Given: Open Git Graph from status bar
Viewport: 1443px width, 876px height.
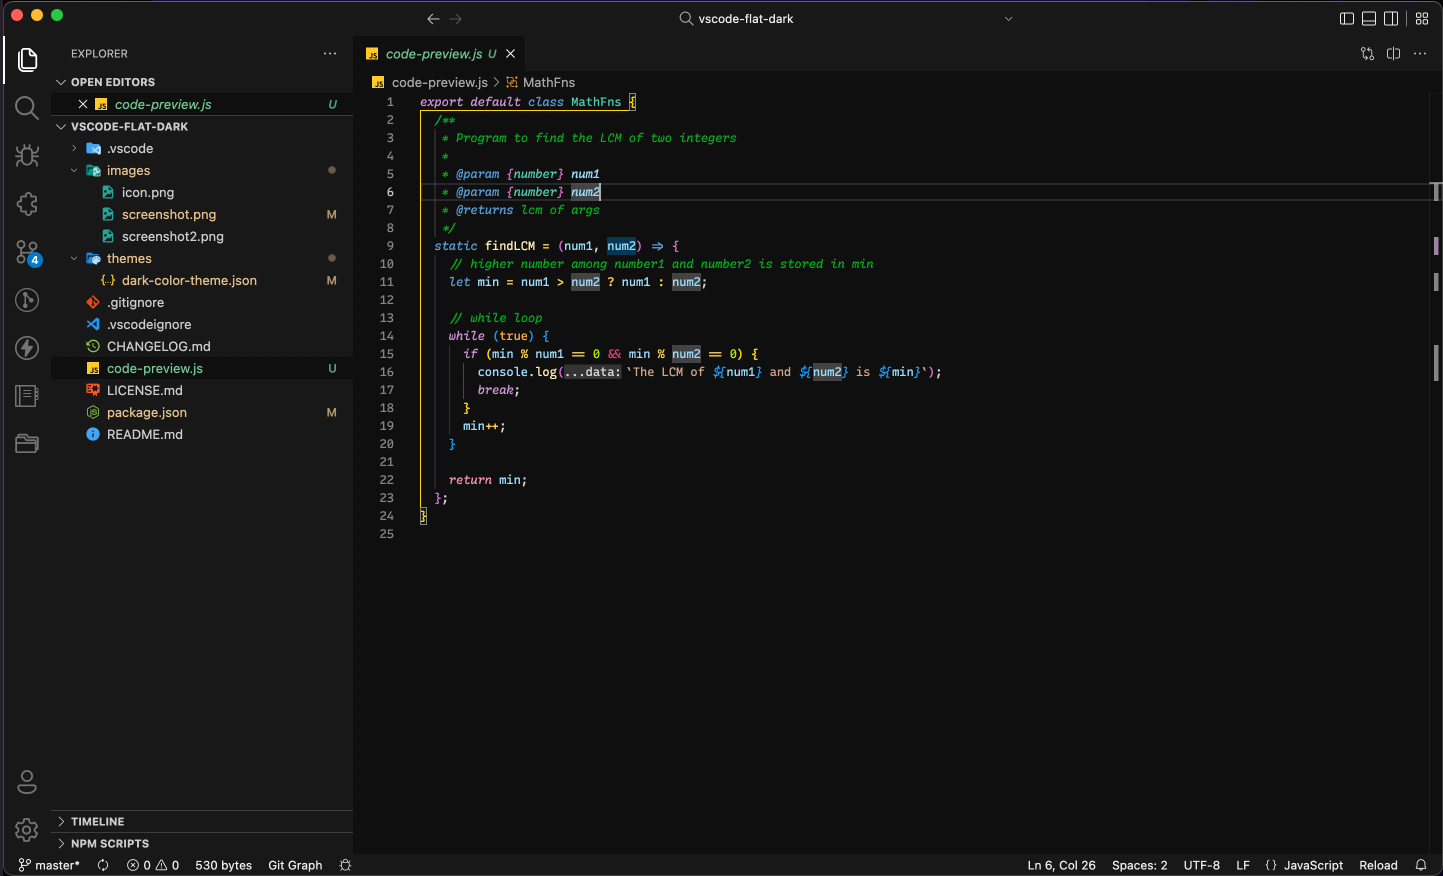Looking at the screenshot, I should [295, 865].
